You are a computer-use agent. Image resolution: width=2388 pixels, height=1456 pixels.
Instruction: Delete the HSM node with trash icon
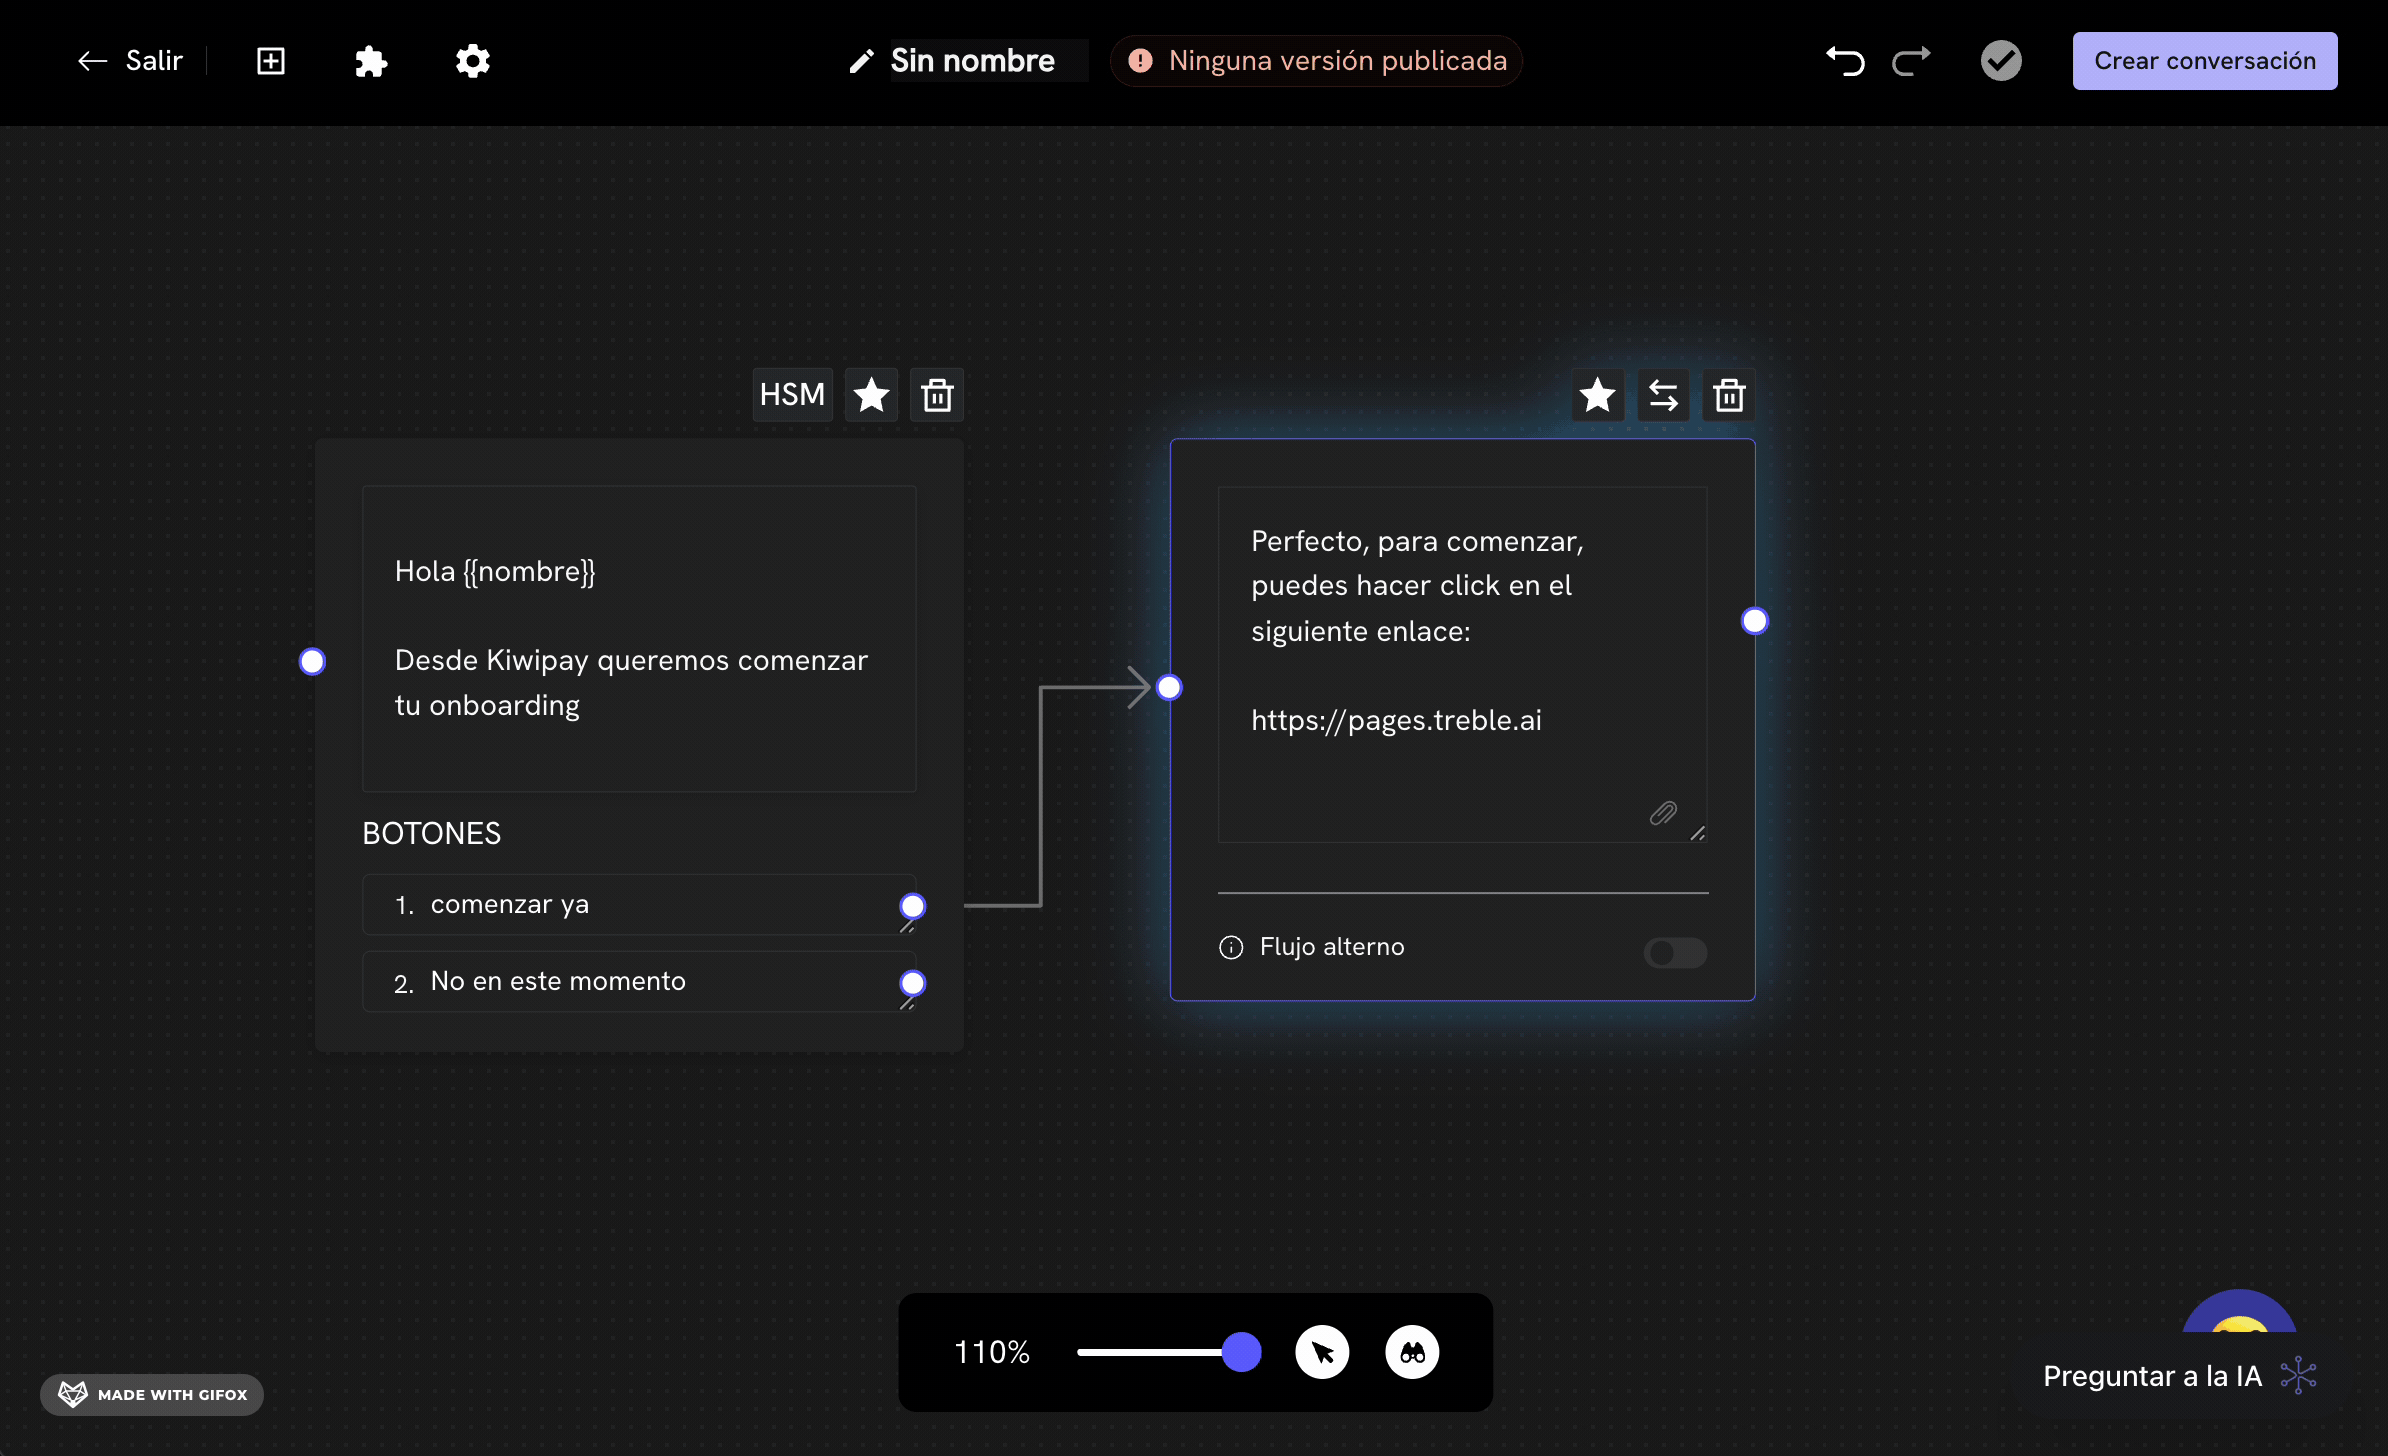(x=937, y=395)
